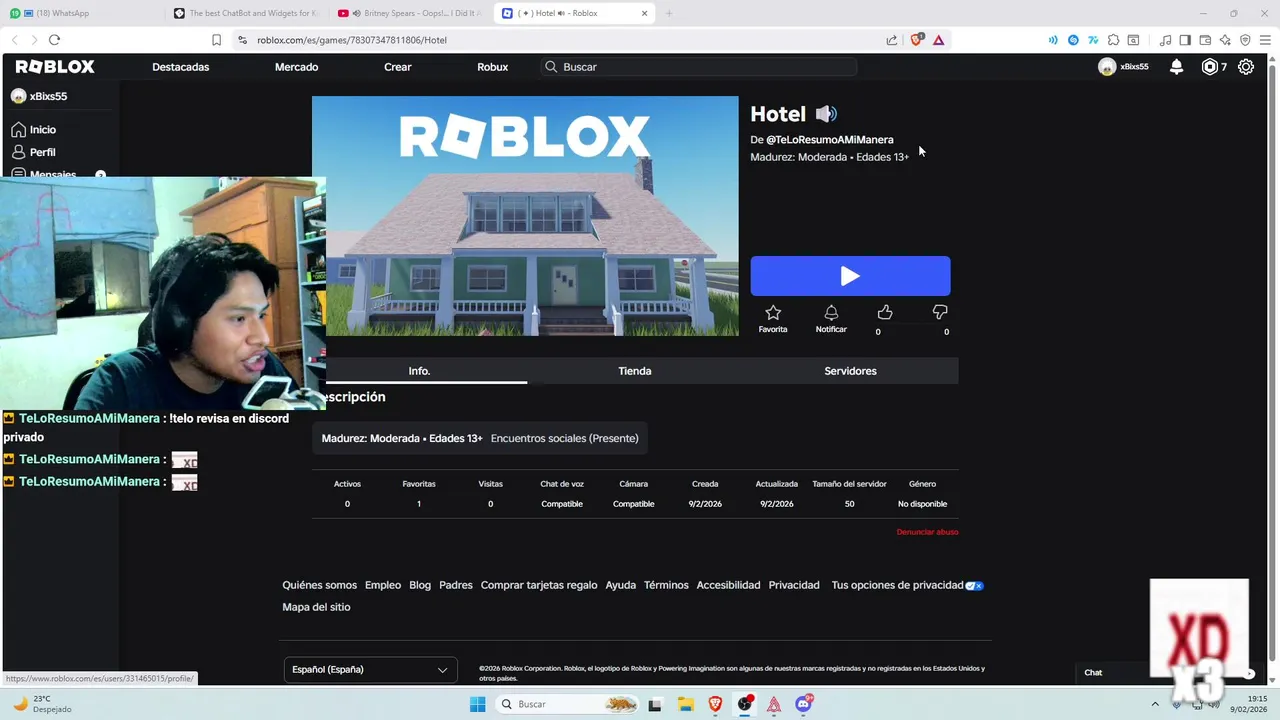Select the Servidores tab
The image size is (1280, 720).
coord(850,371)
